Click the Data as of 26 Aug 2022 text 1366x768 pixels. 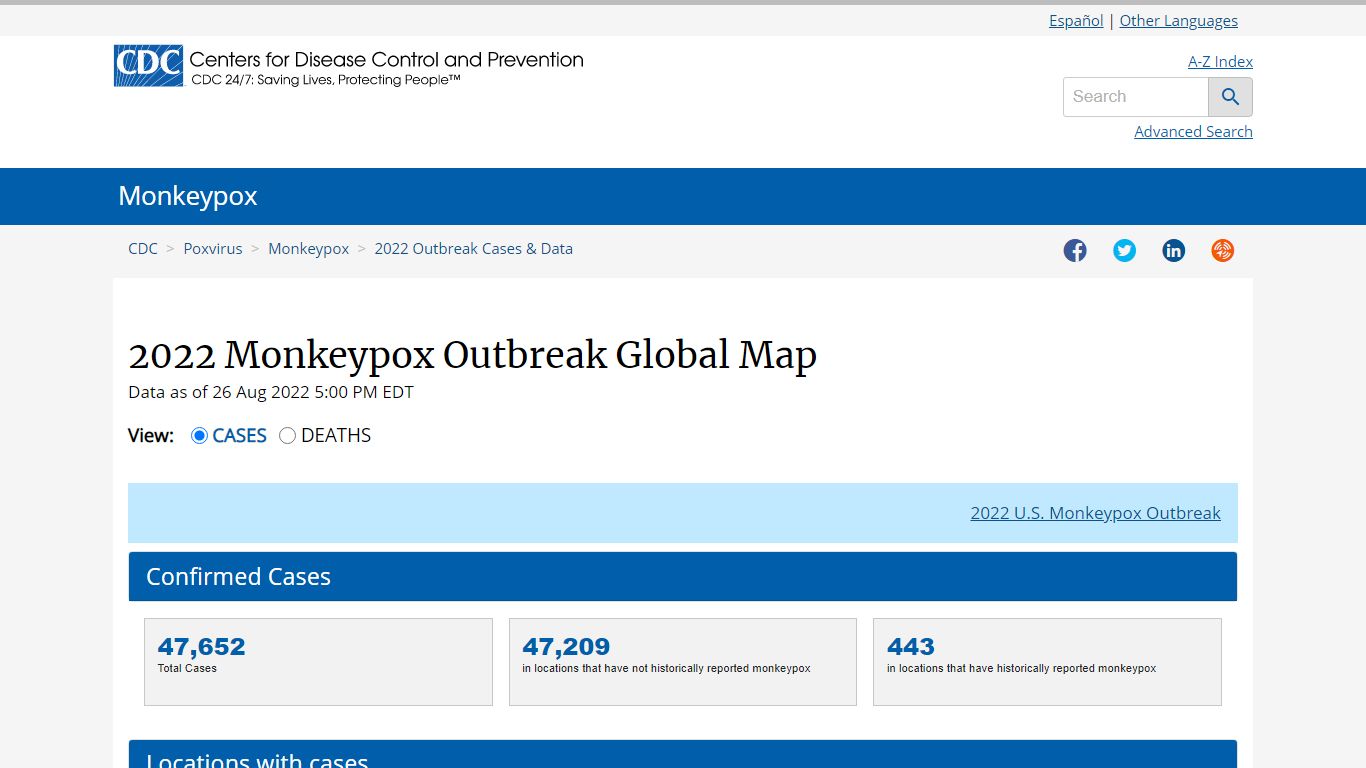271,392
